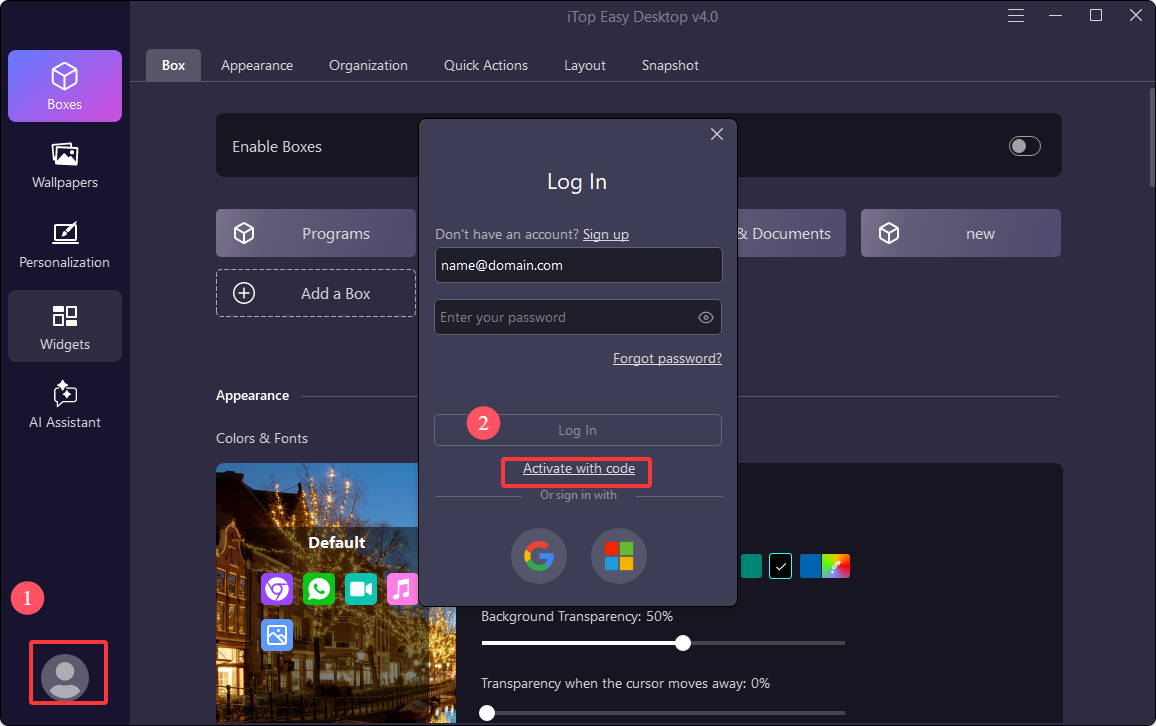Screen dimensions: 1156x726
Task: Click the Activate with code link
Action: click(579, 469)
